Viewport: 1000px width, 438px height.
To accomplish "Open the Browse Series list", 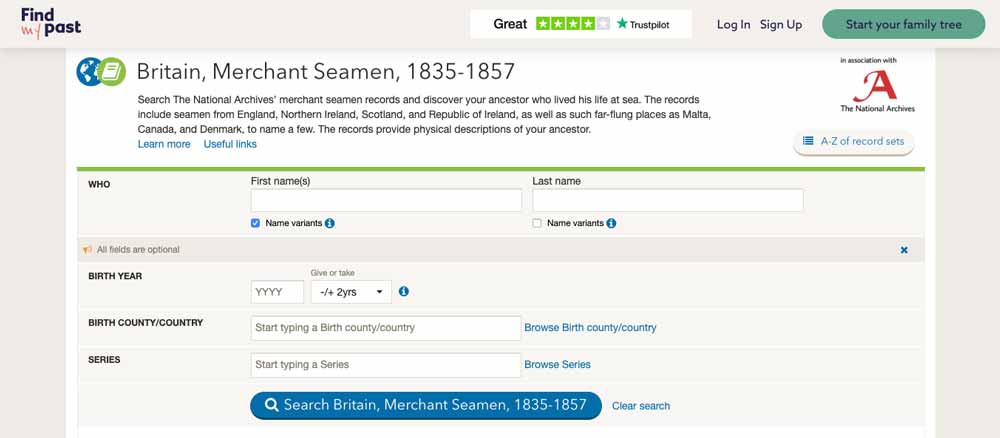I will coord(557,365).
